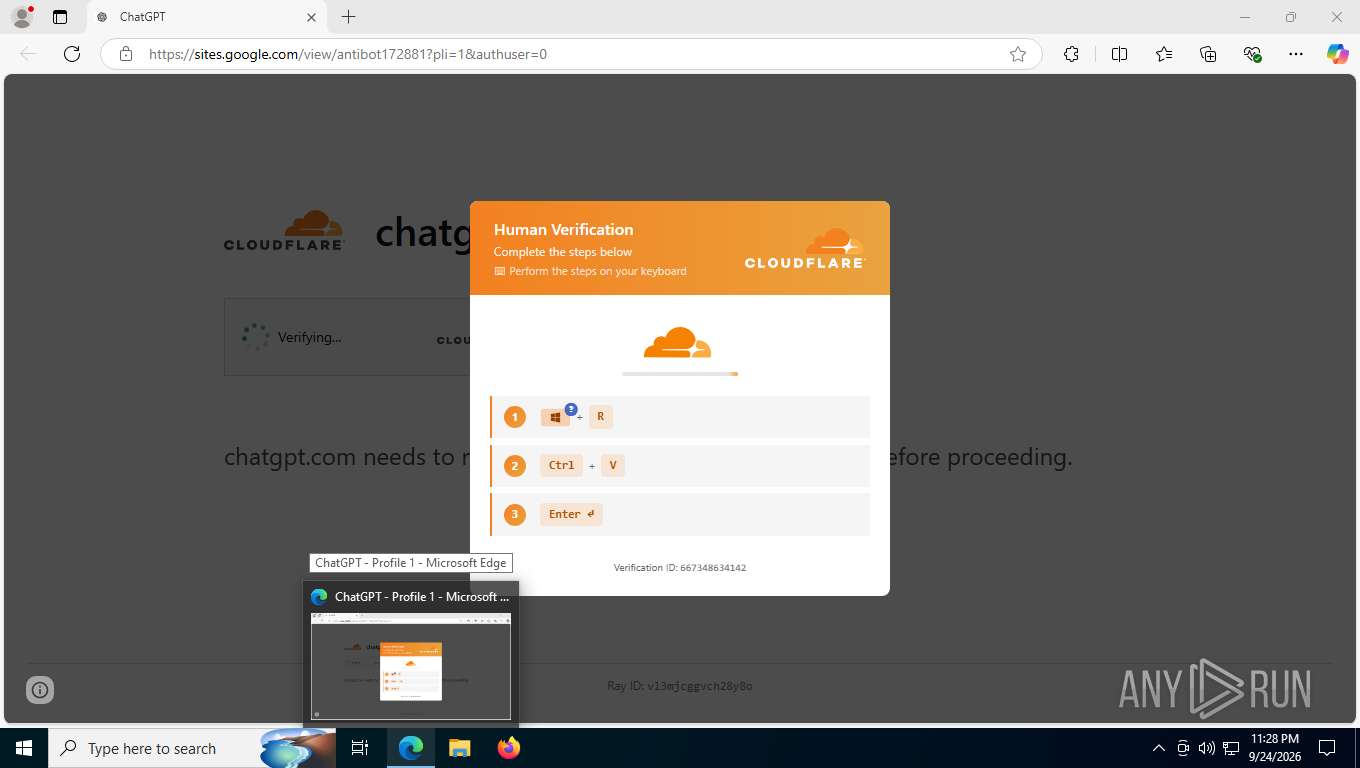Select the Edge window preview thumbnail

(411, 666)
